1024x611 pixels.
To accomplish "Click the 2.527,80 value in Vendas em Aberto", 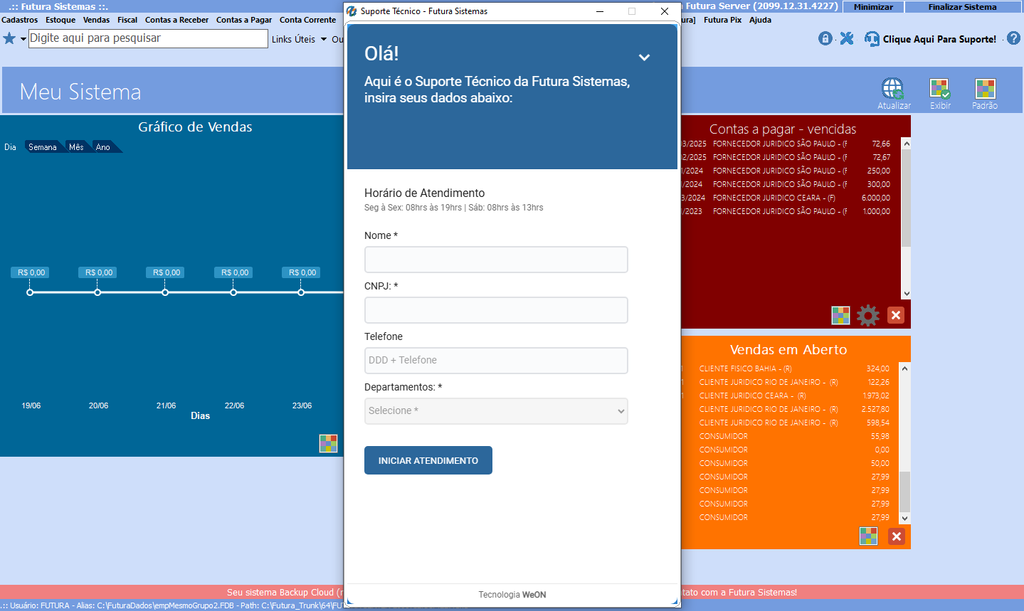I will 875,409.
